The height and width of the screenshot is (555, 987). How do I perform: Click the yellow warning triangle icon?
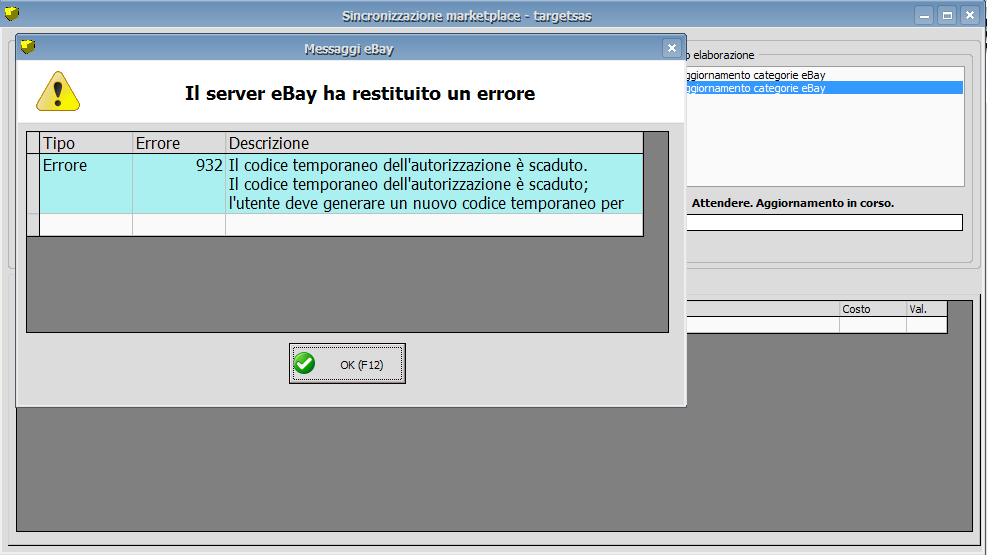tap(58, 92)
